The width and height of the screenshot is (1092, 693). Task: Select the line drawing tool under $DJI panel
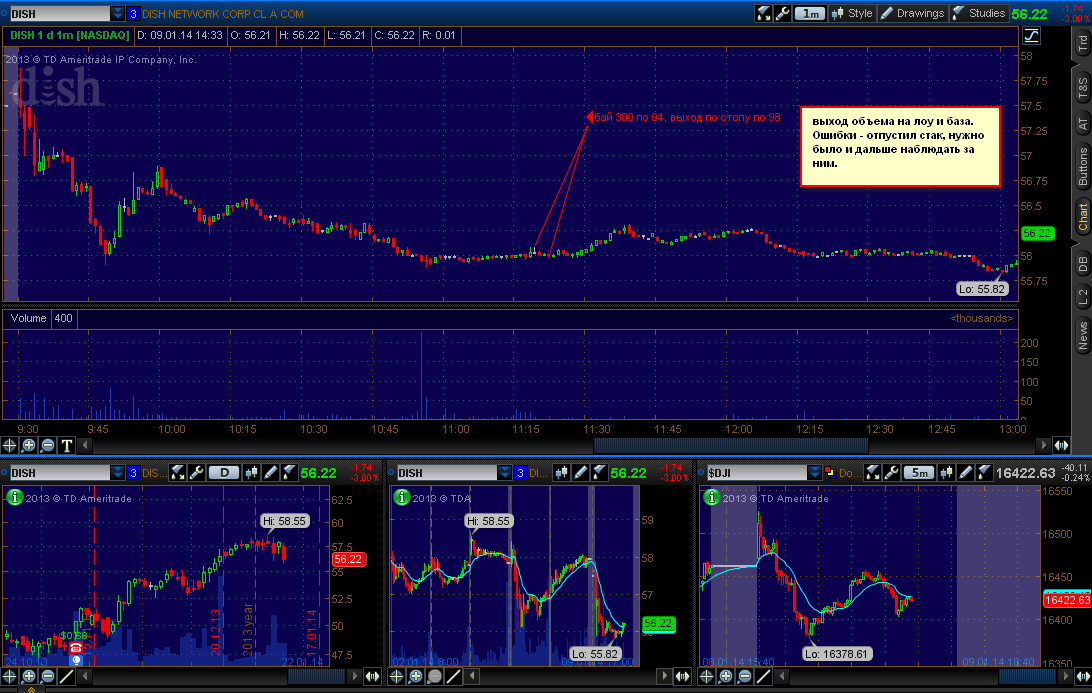tap(764, 676)
